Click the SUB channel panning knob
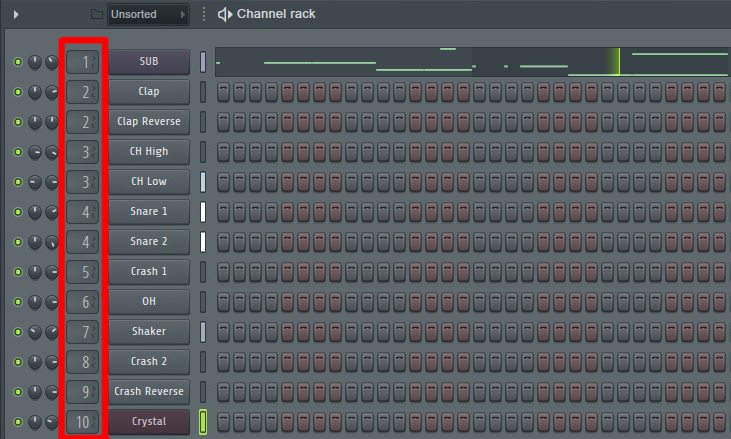This screenshot has height=439, width=731. (x=35, y=62)
